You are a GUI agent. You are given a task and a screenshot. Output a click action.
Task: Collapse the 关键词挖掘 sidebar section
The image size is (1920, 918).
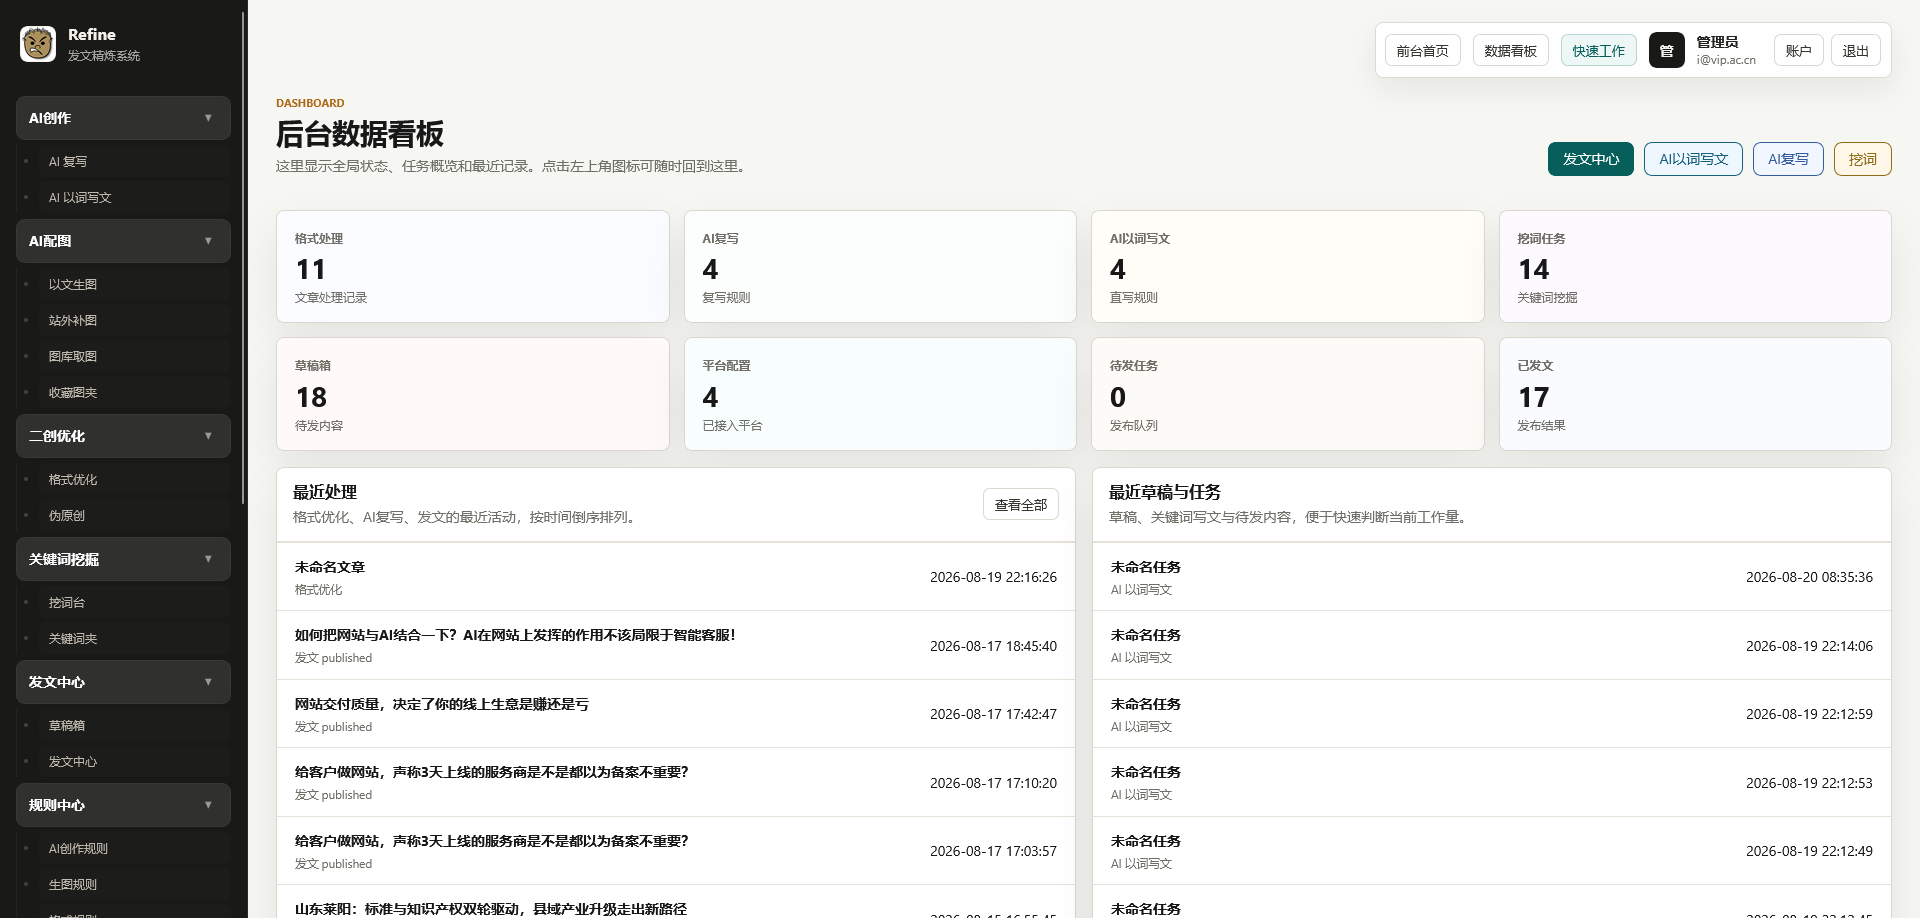pyautogui.click(x=123, y=559)
